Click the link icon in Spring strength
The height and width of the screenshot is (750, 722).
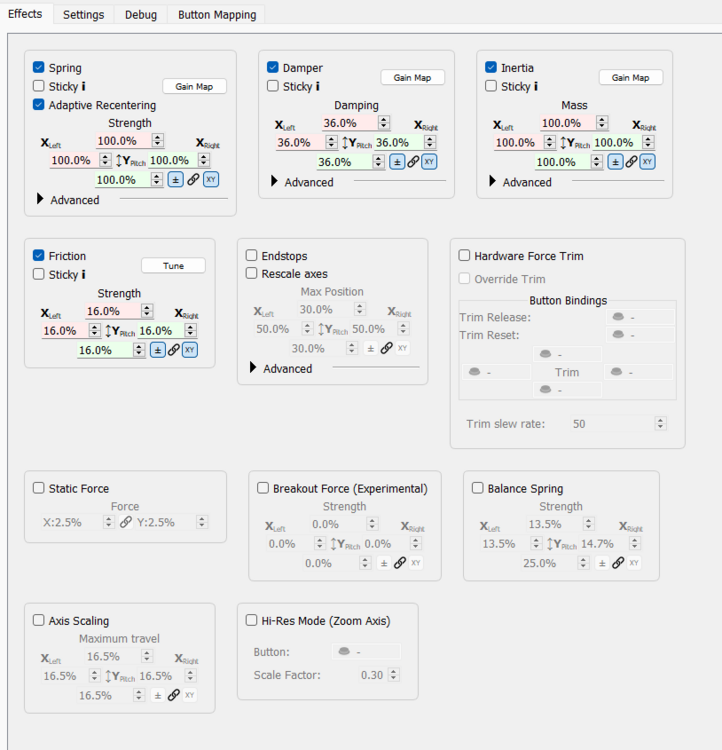tap(193, 180)
